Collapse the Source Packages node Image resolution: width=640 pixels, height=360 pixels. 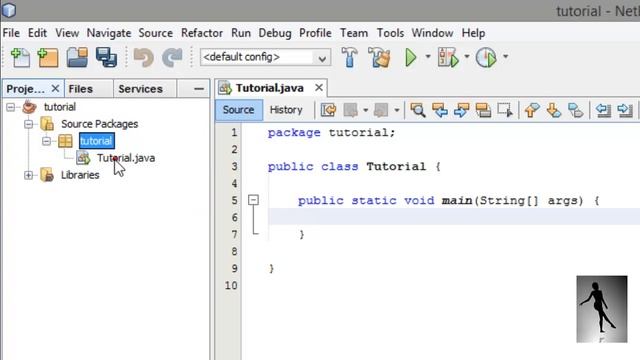point(29,124)
